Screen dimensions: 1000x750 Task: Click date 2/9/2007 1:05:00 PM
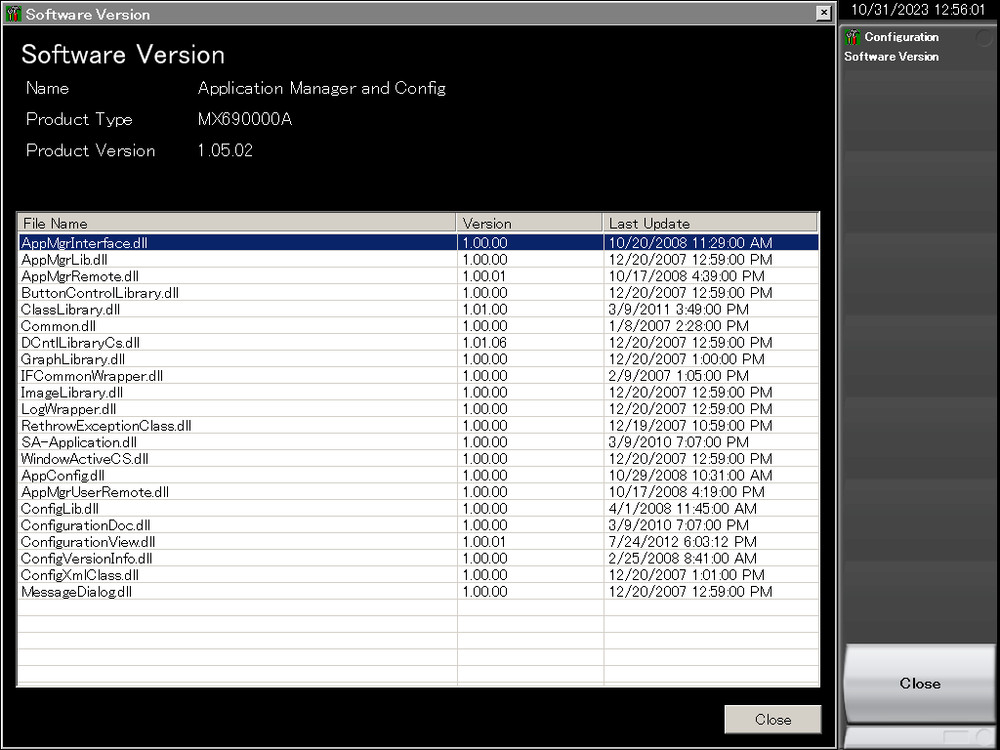click(x=679, y=376)
